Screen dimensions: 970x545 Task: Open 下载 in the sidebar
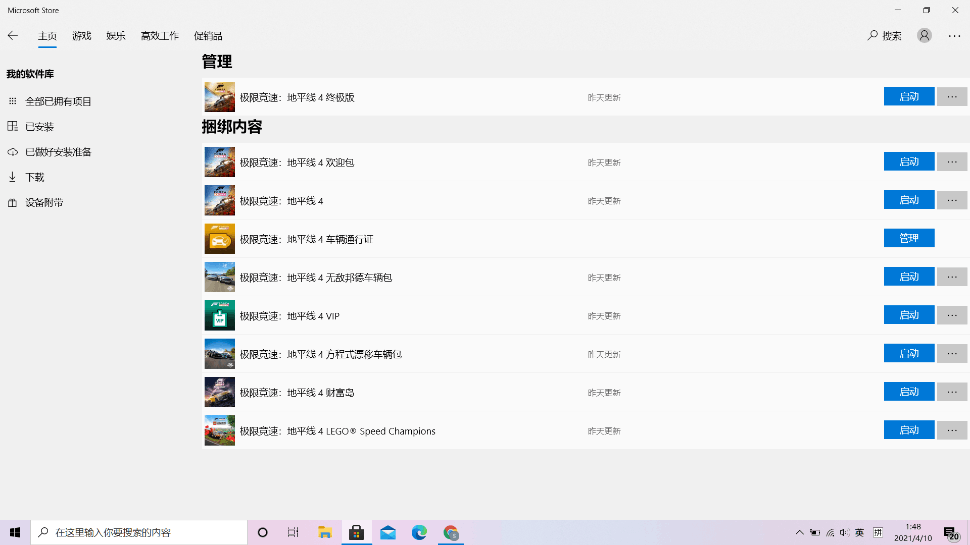(x=35, y=178)
